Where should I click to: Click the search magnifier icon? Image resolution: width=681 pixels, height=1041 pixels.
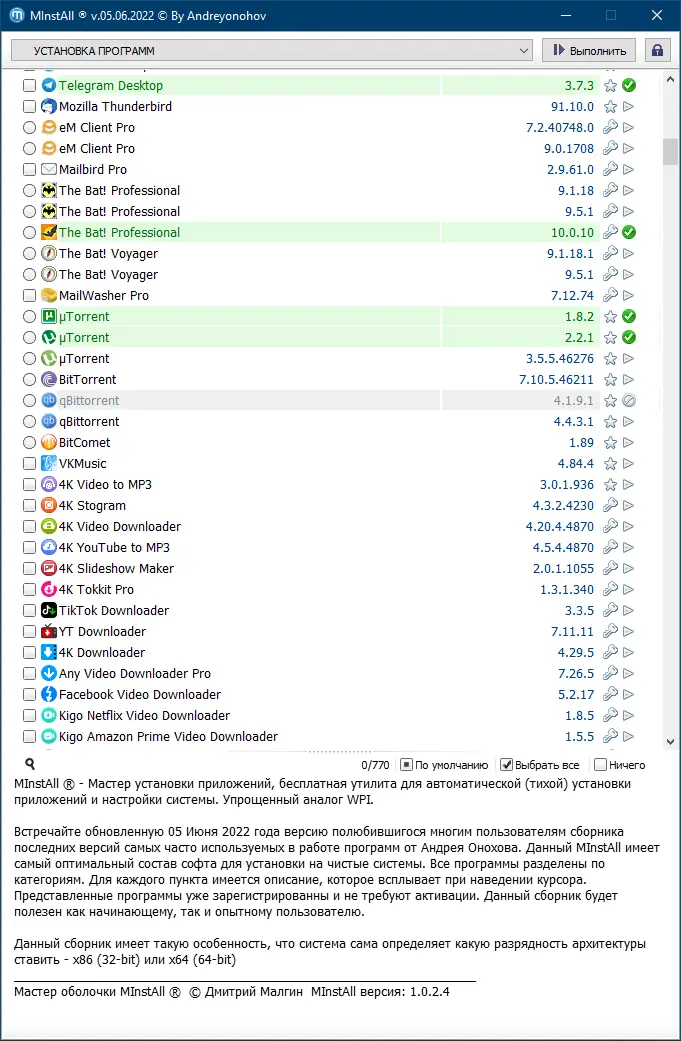[30, 764]
